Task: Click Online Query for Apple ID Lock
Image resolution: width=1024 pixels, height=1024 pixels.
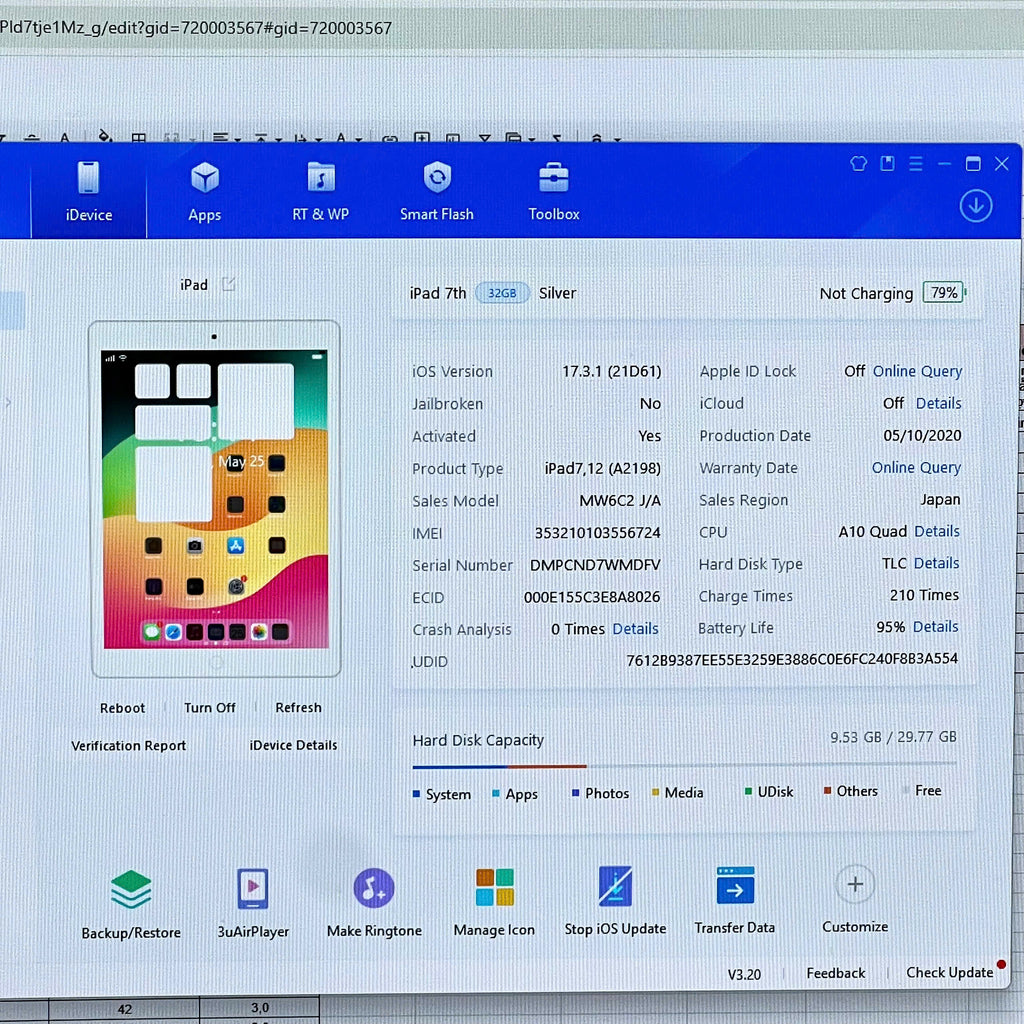Action: (x=917, y=371)
